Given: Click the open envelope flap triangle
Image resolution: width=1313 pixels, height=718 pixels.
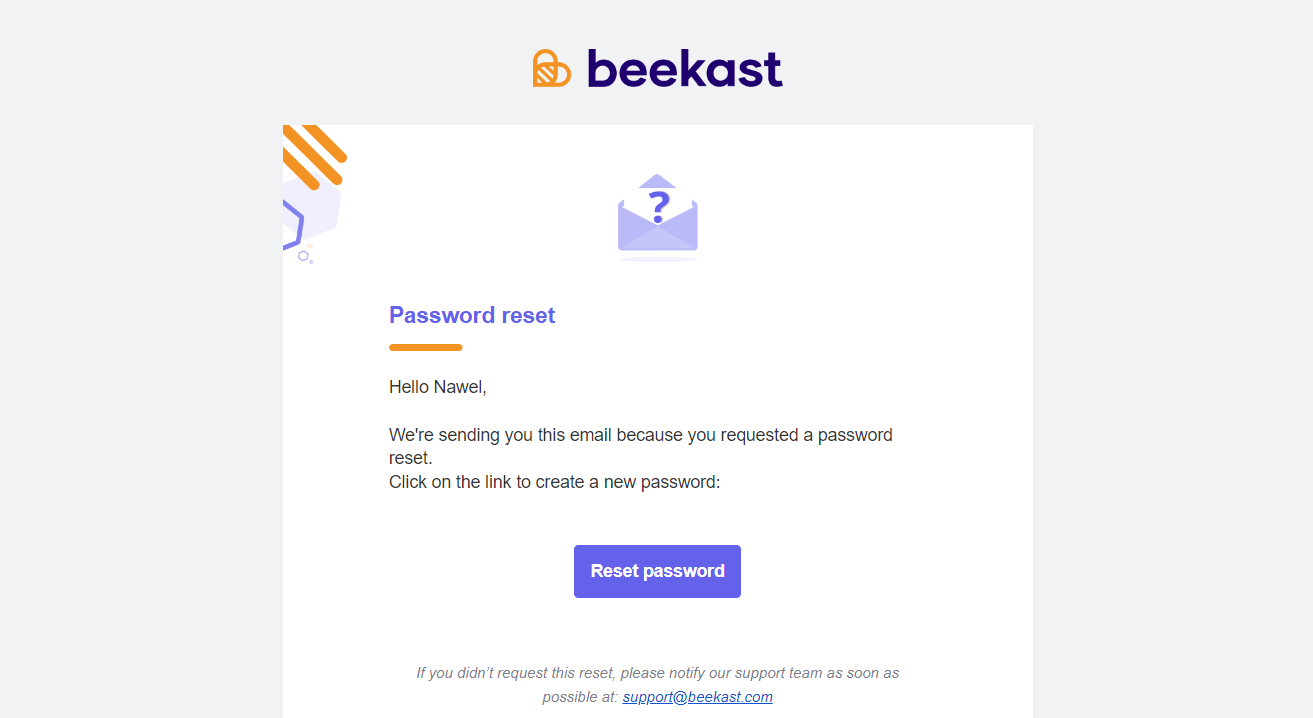Looking at the screenshot, I should [x=657, y=180].
